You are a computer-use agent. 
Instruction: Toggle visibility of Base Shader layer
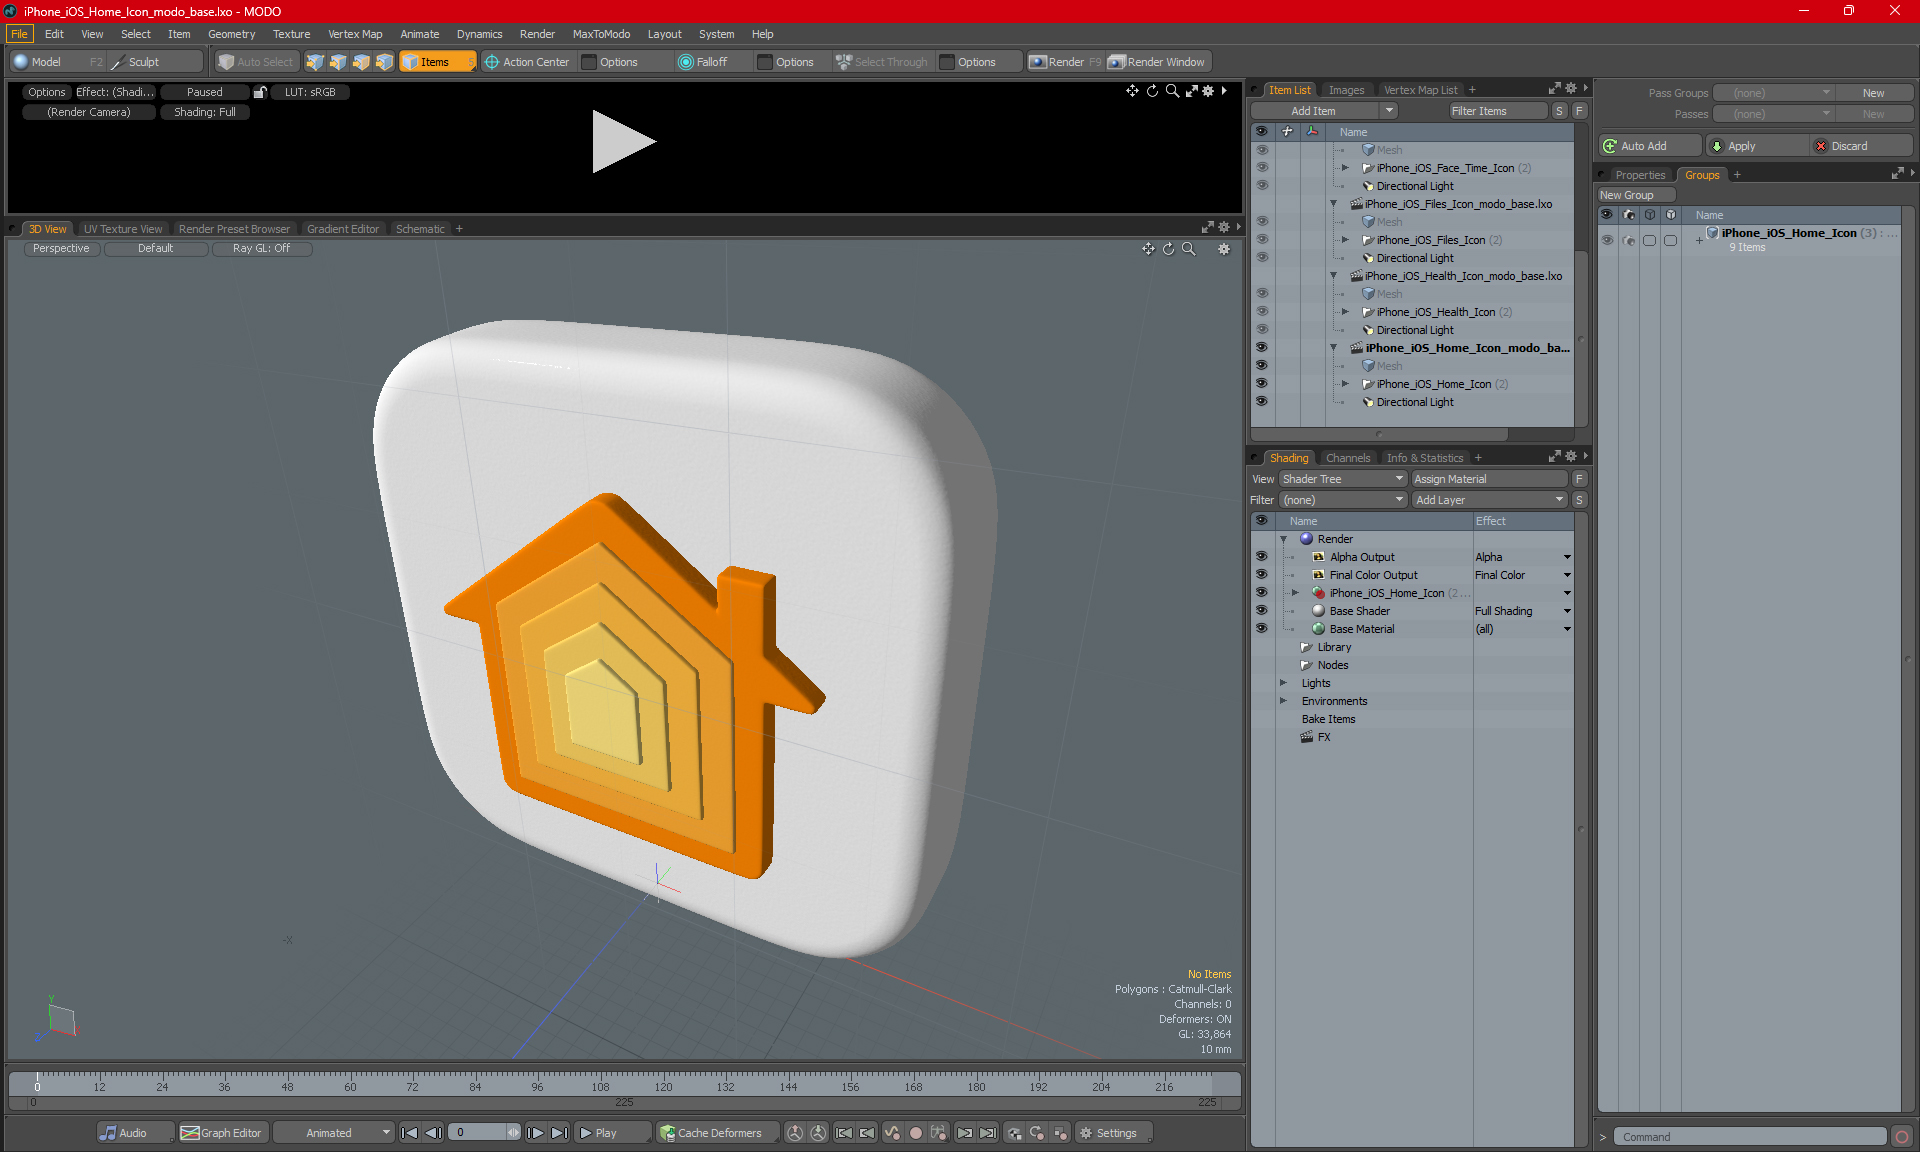pyautogui.click(x=1262, y=611)
